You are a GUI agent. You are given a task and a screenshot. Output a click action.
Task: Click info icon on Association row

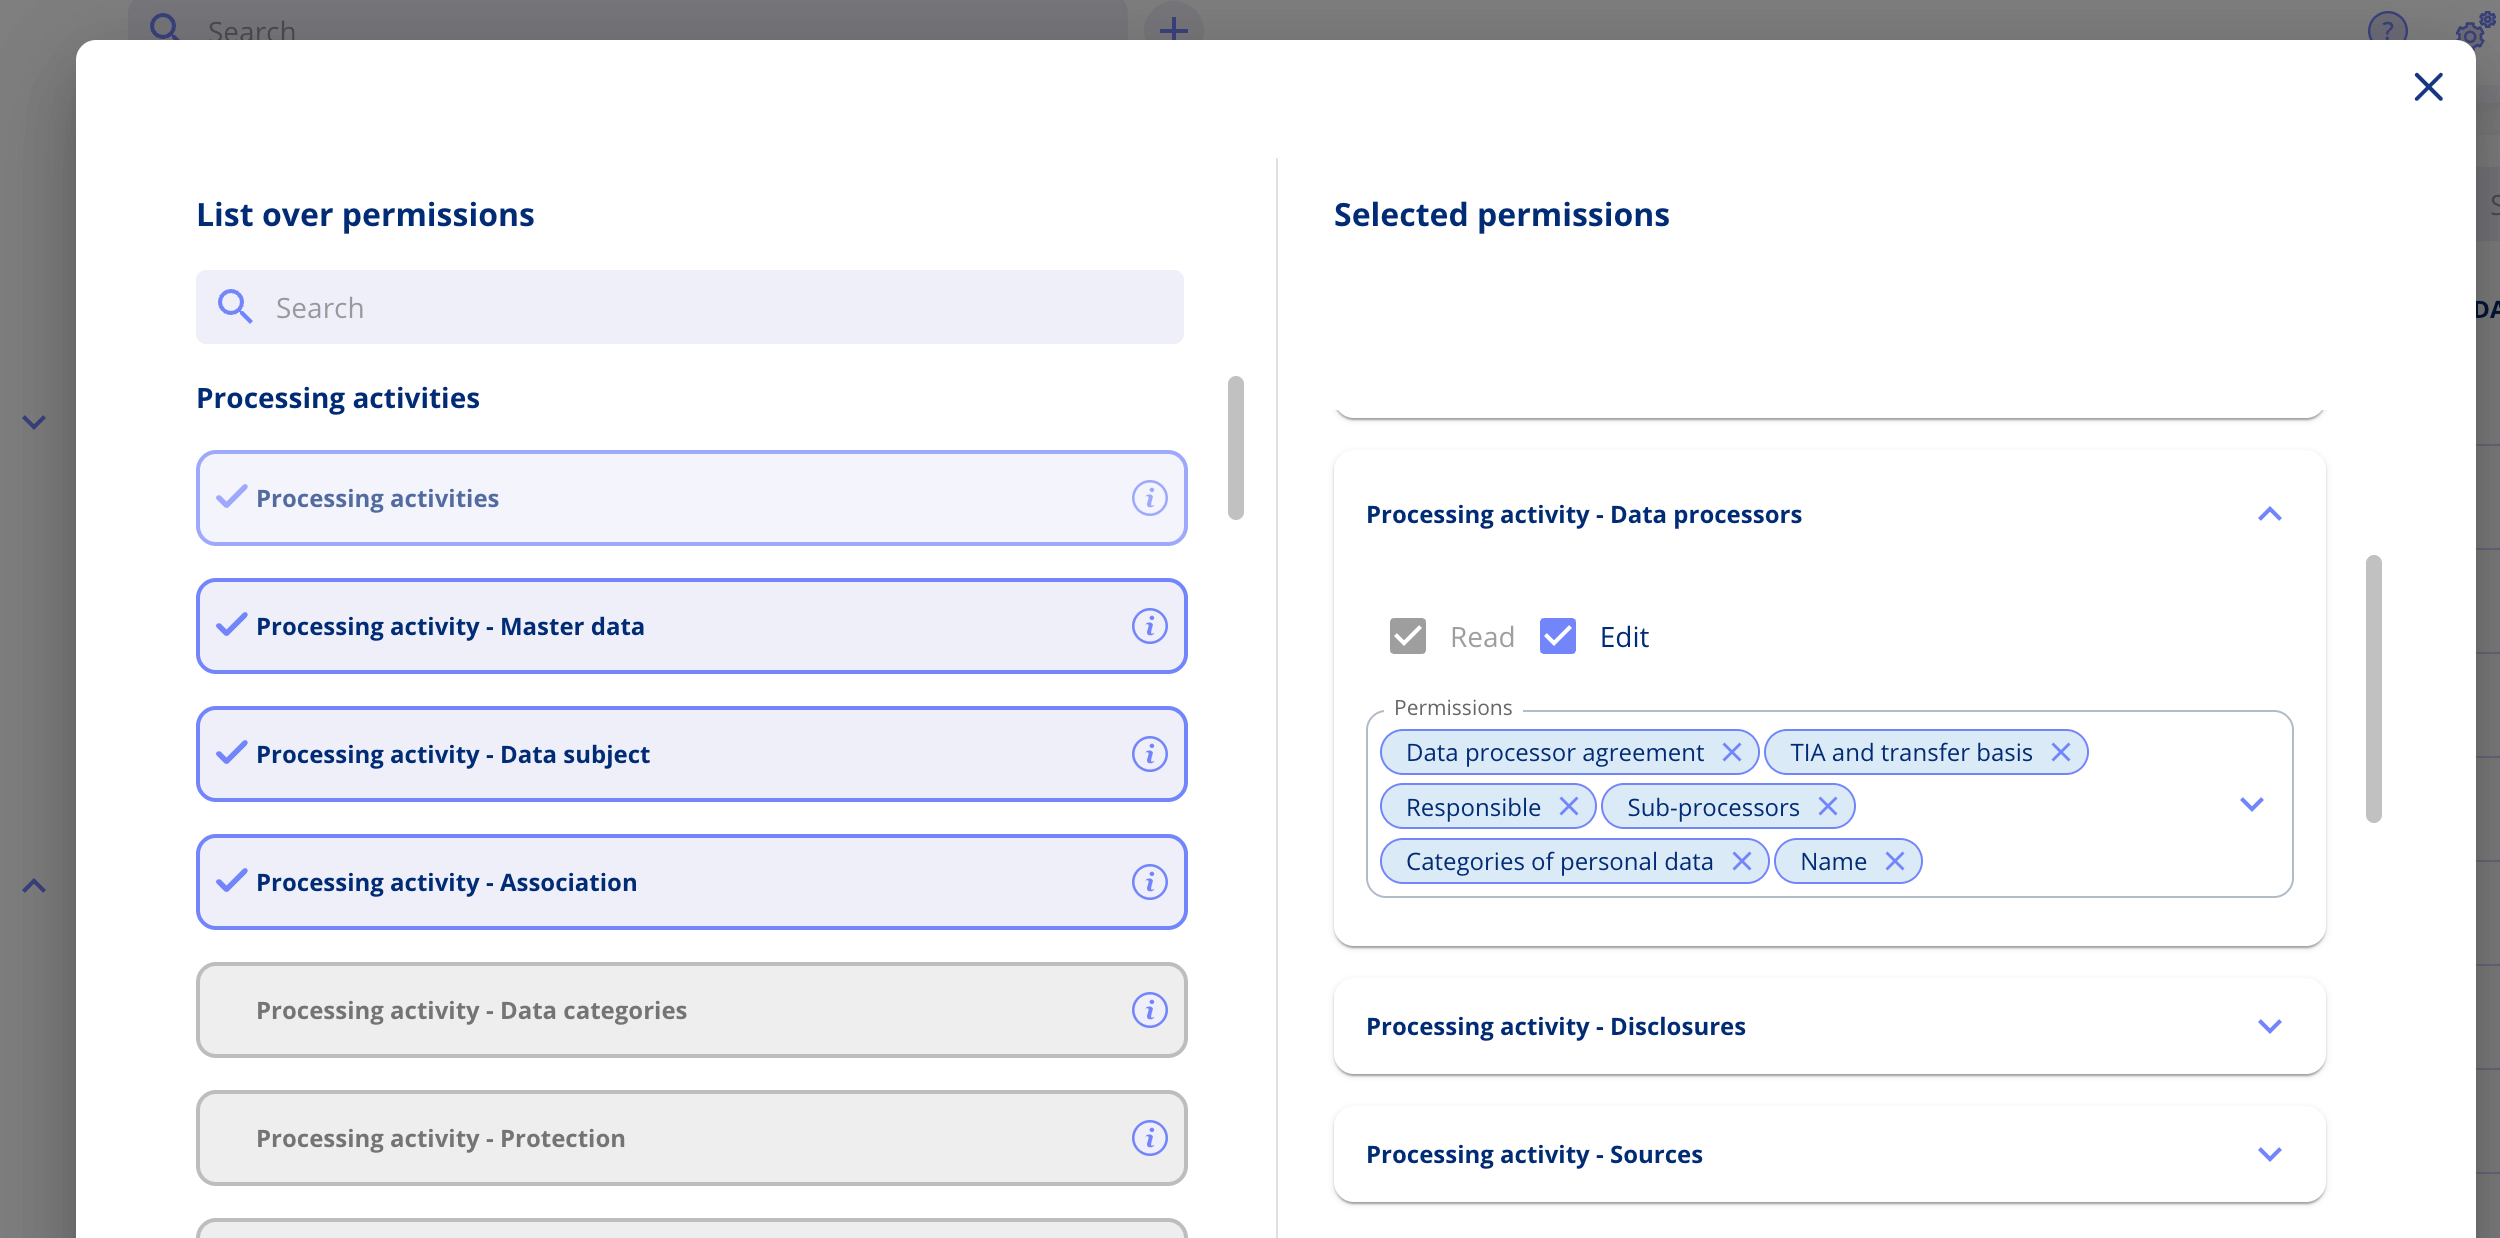click(1149, 882)
